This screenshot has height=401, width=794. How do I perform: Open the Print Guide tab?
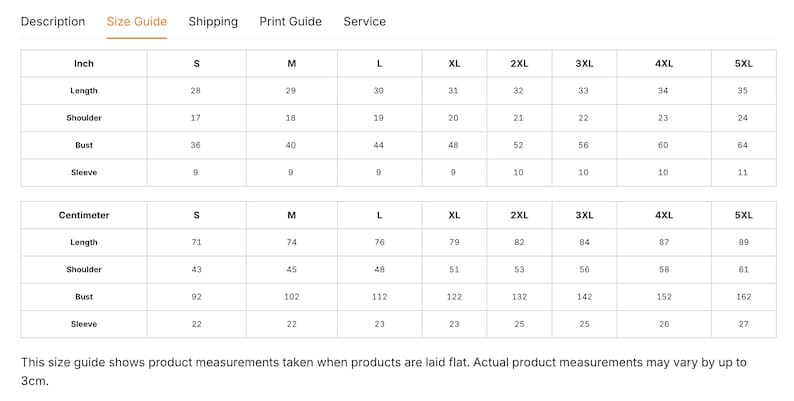click(x=291, y=22)
